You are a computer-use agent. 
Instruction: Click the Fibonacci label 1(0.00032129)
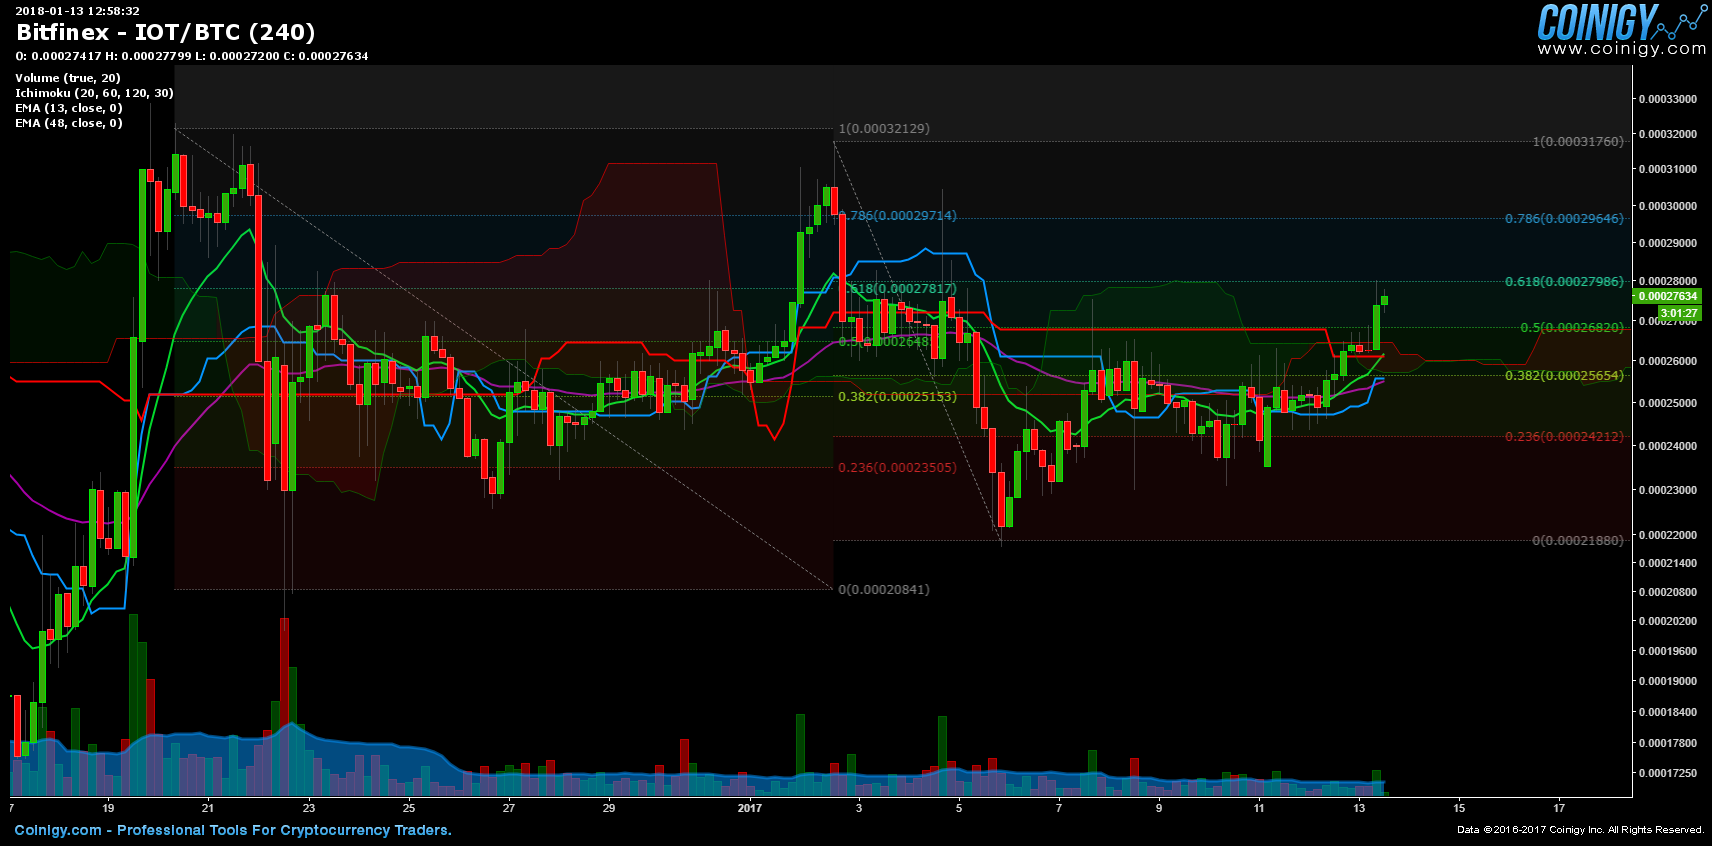coord(884,129)
